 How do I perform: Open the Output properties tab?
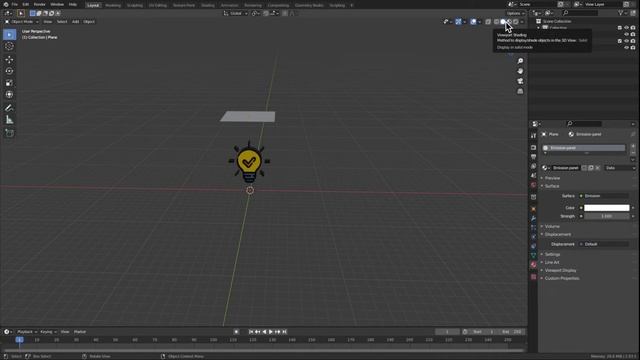click(x=533, y=157)
